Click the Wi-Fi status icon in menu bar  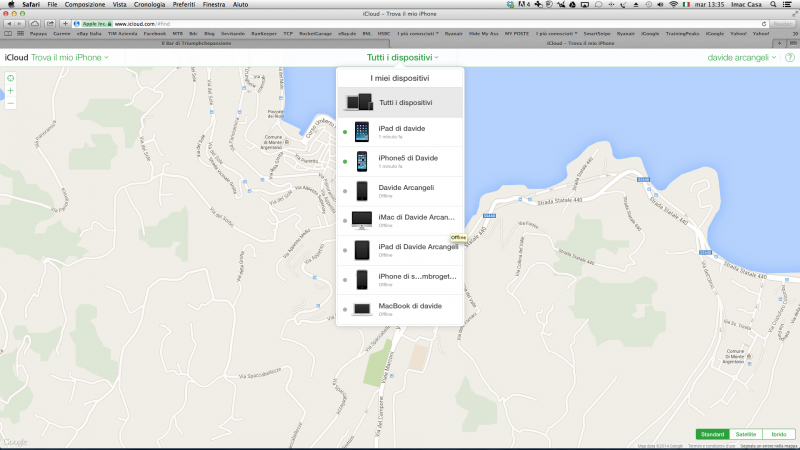point(673,5)
